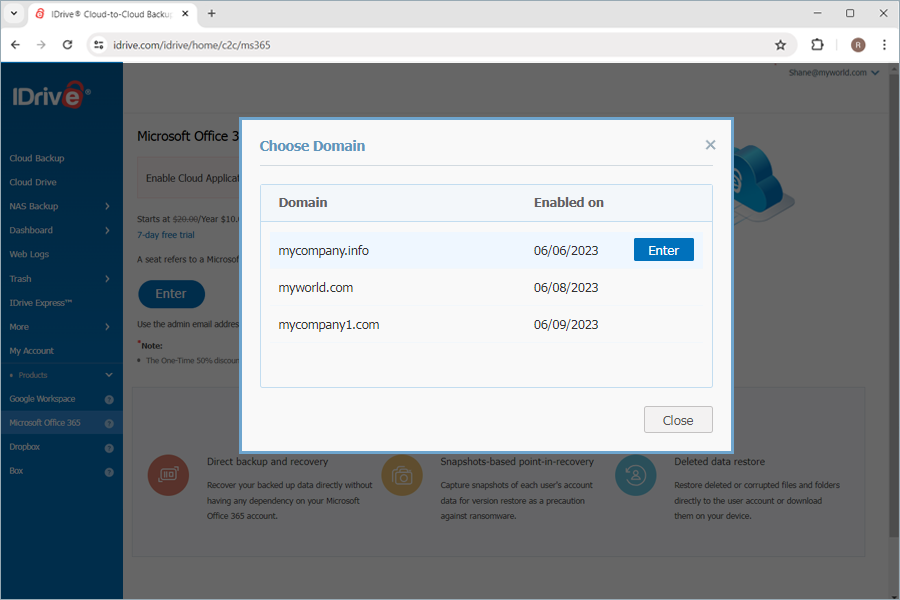Click help icon next to Dropbox

coord(109,448)
